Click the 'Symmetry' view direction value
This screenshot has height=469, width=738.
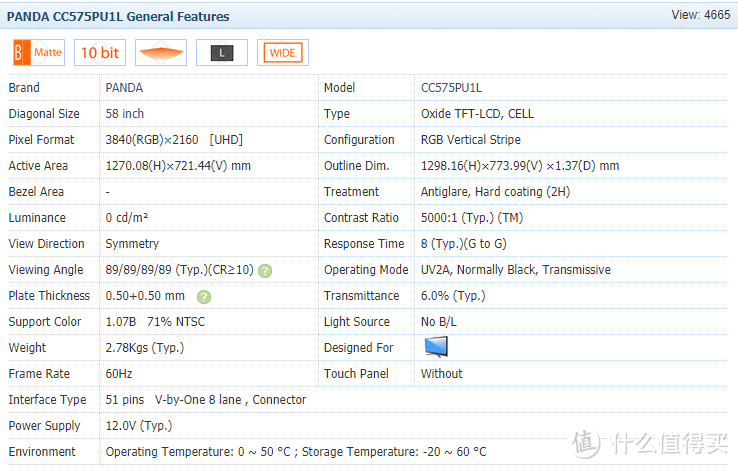coord(132,244)
